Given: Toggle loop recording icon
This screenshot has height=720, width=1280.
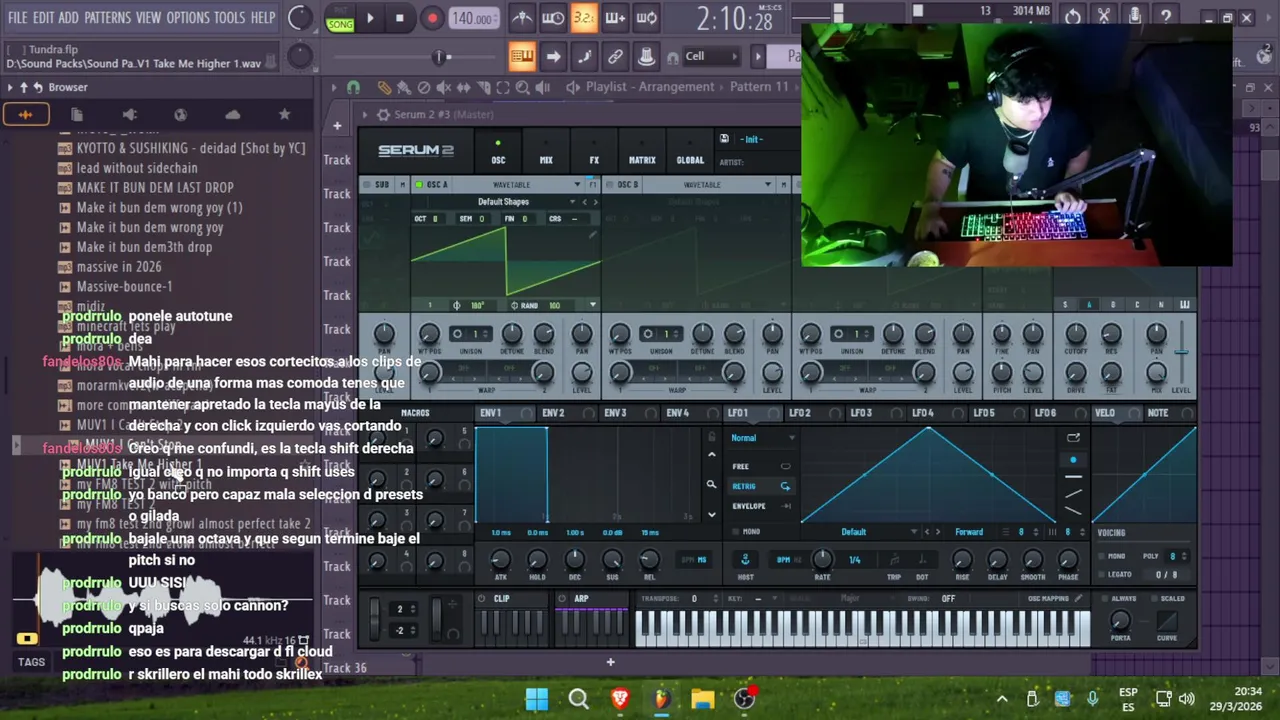Looking at the screenshot, I should coord(646,18).
